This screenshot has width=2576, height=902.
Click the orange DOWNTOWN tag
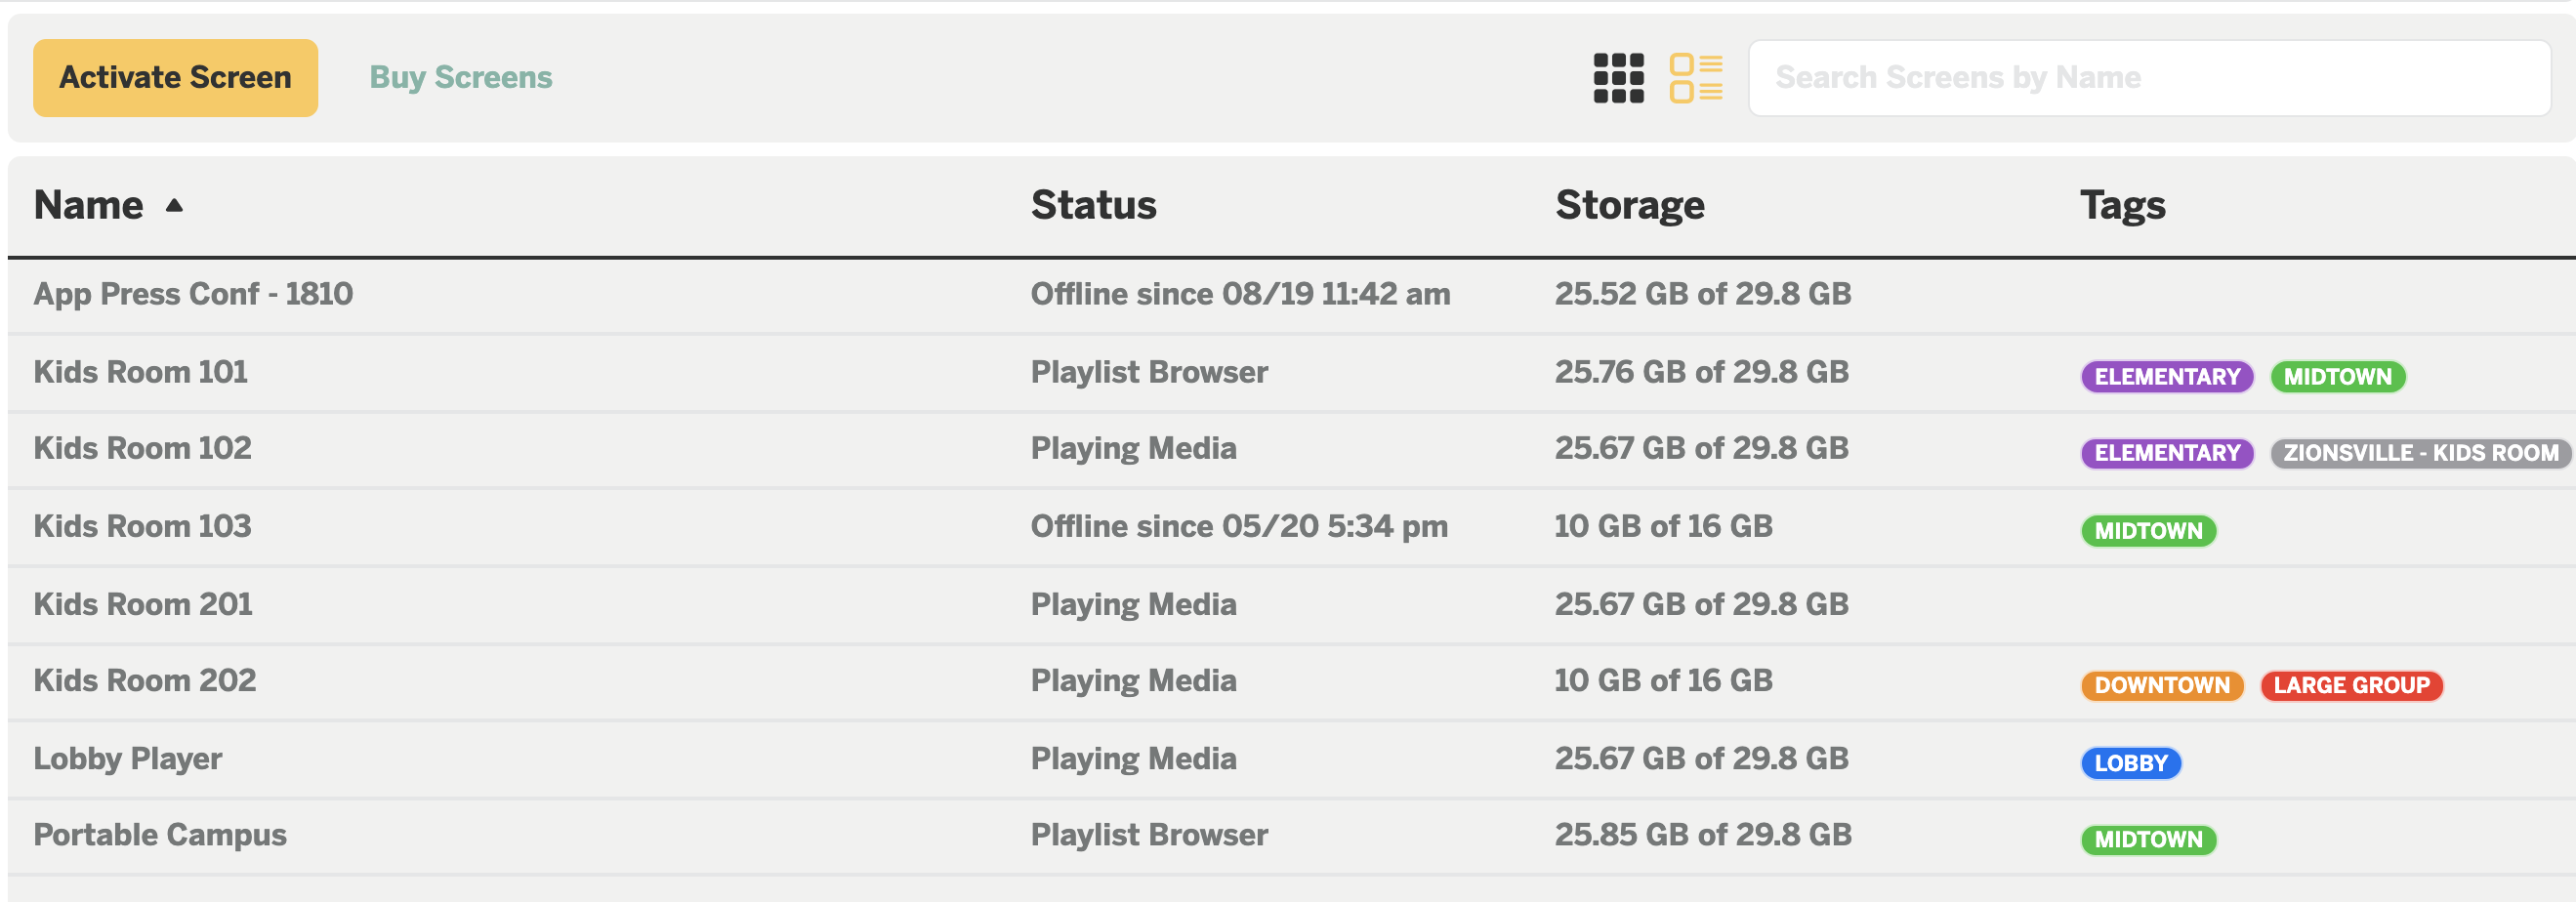(2162, 685)
